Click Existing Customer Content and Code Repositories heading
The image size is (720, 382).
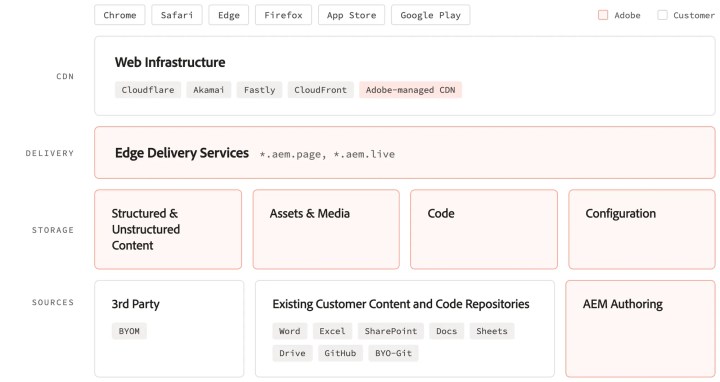click(401, 304)
